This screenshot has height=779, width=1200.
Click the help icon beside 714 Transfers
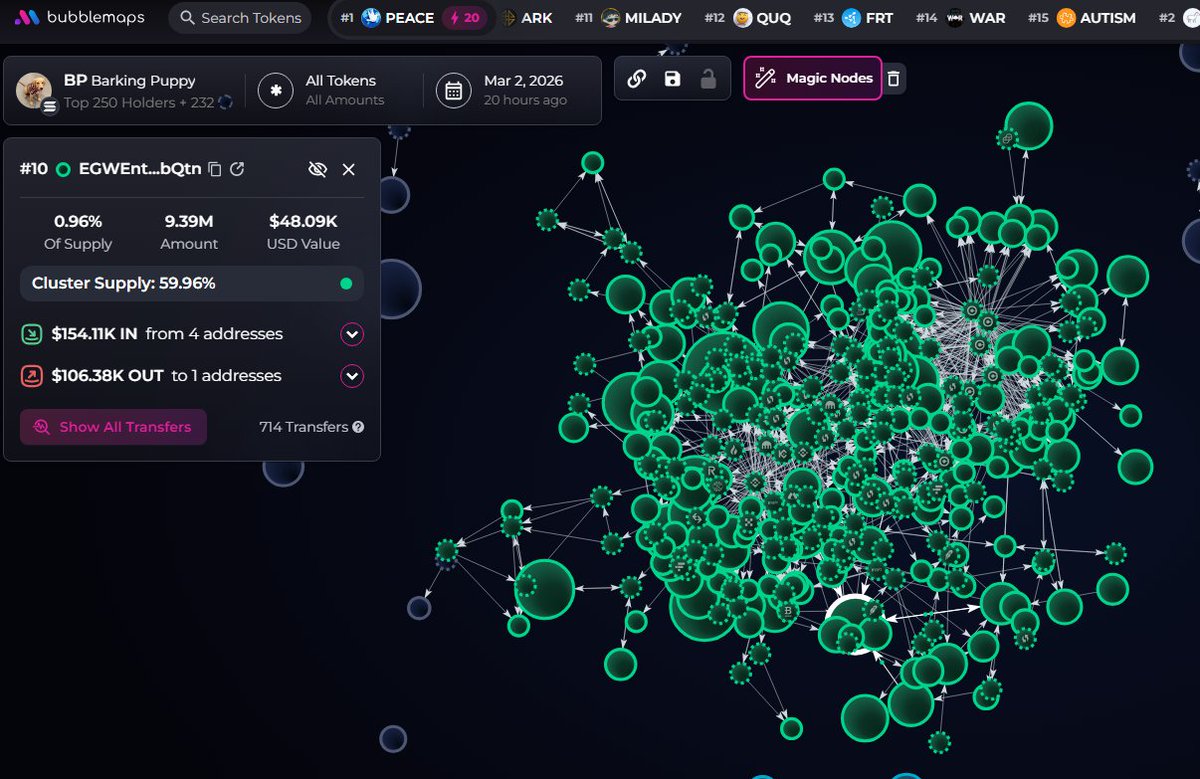click(x=358, y=427)
